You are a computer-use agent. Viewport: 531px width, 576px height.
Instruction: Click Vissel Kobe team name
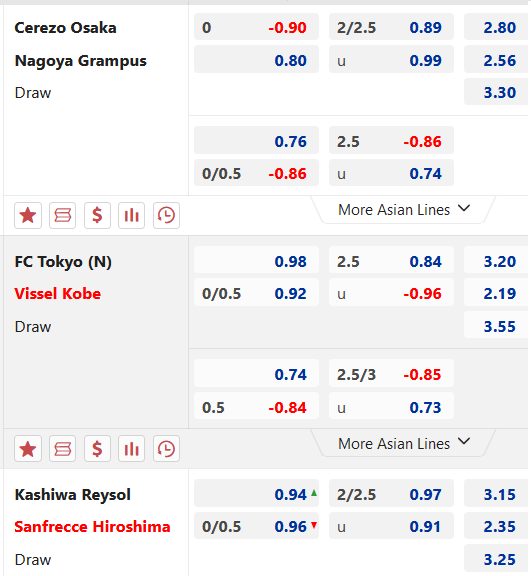(58, 294)
